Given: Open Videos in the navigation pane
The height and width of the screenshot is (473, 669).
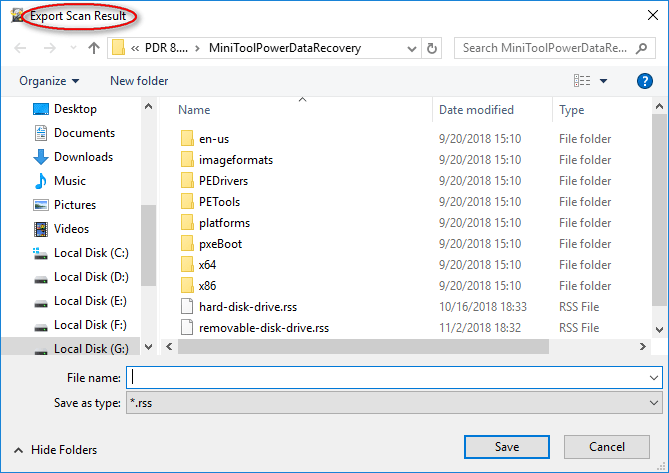Looking at the screenshot, I should [x=71, y=229].
